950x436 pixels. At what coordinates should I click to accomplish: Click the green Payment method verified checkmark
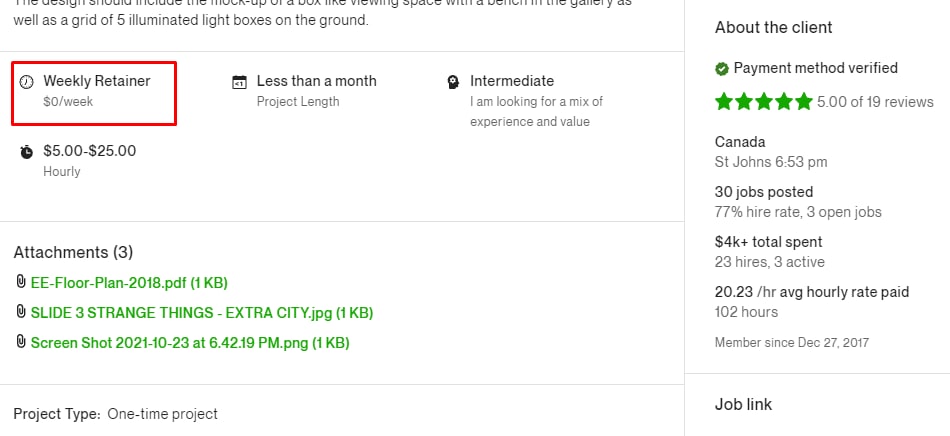pyautogui.click(x=722, y=69)
